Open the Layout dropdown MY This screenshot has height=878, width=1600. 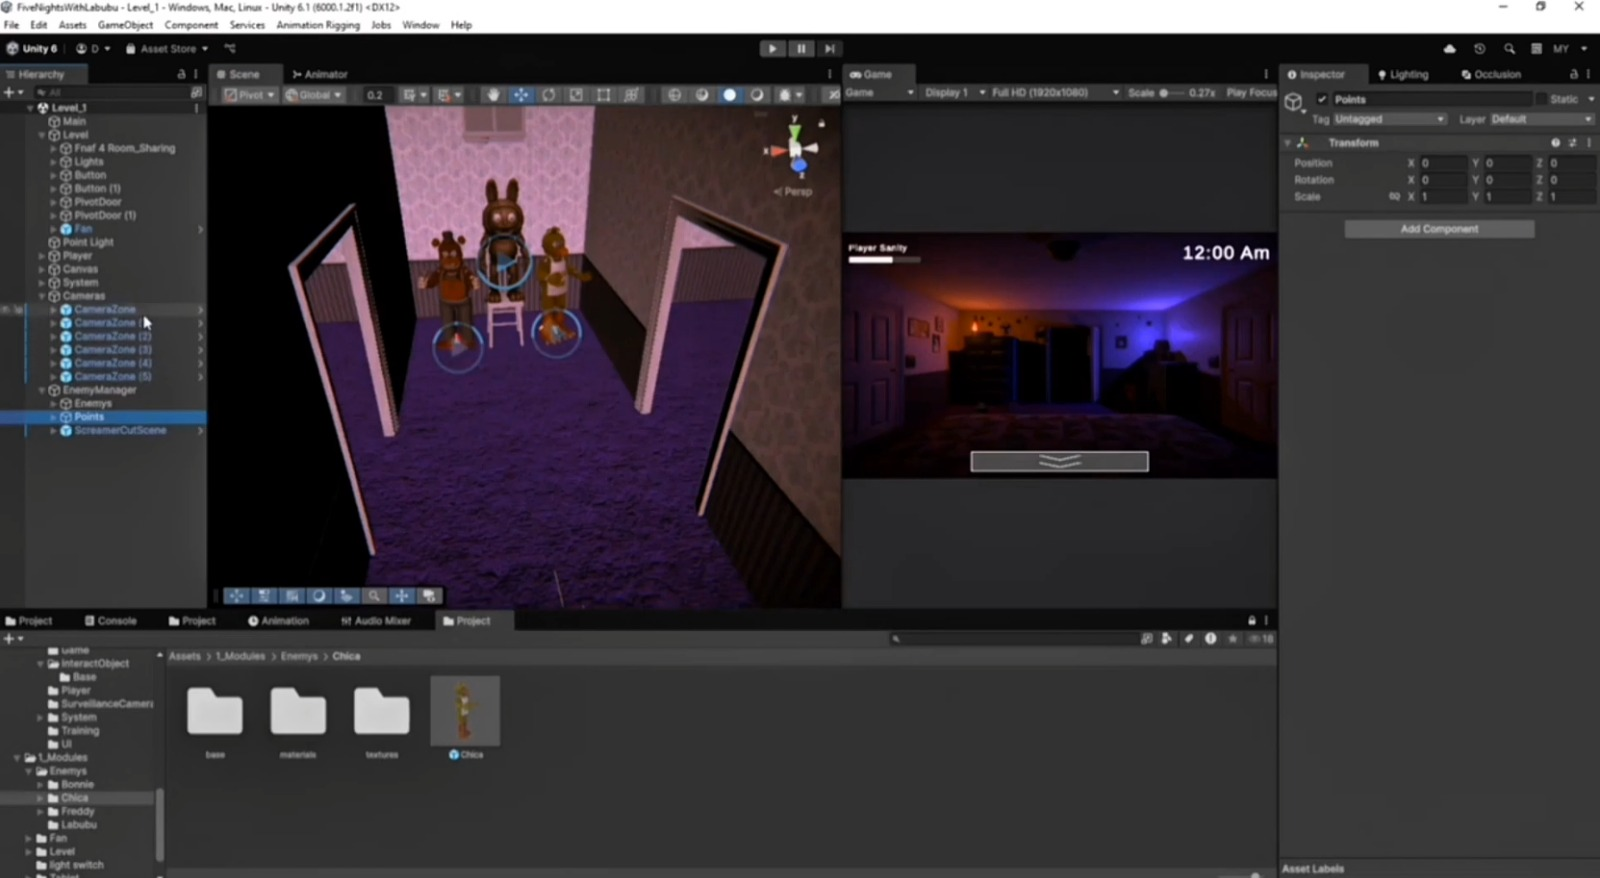pos(1569,48)
